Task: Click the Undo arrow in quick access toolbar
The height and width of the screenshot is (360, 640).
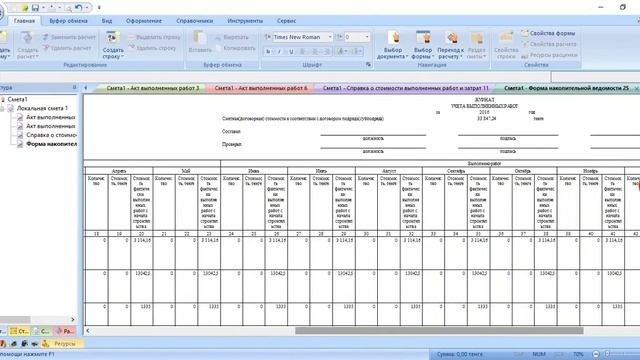Action: point(78,8)
